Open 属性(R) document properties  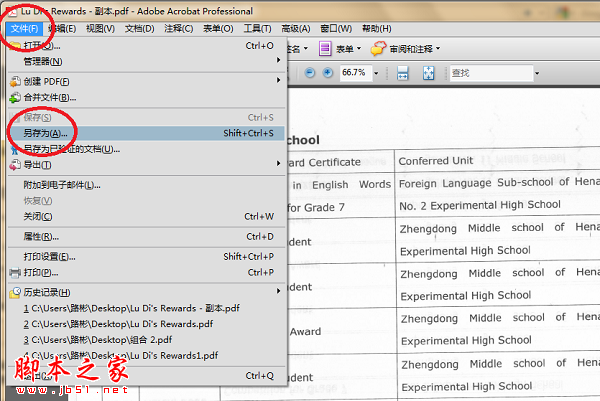tap(146, 236)
